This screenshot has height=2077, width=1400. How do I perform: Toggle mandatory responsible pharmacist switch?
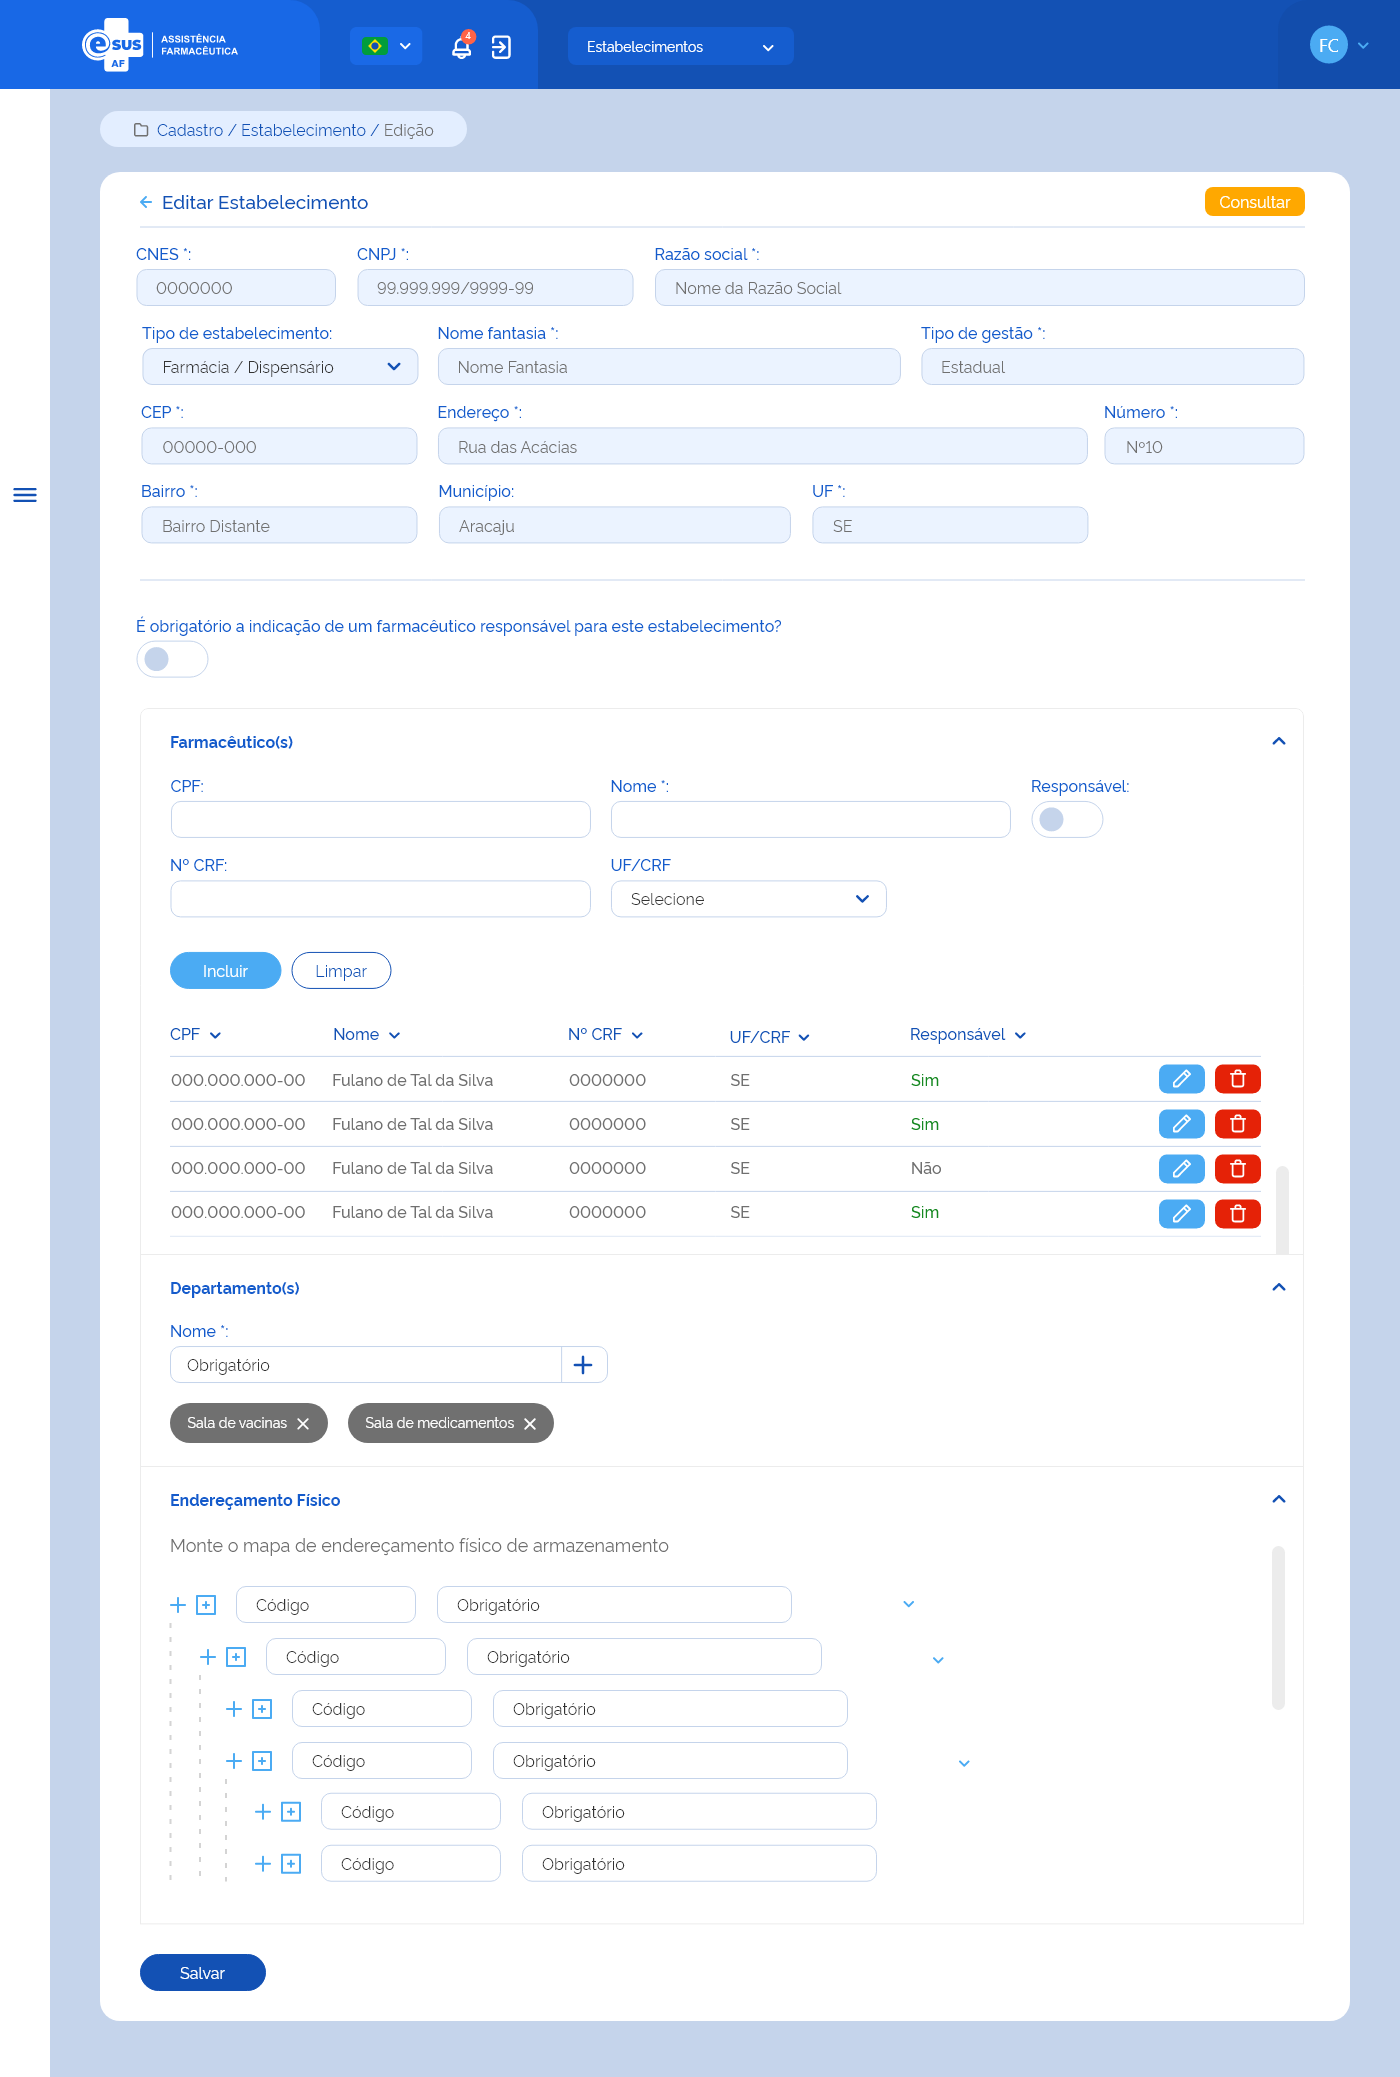point(172,659)
